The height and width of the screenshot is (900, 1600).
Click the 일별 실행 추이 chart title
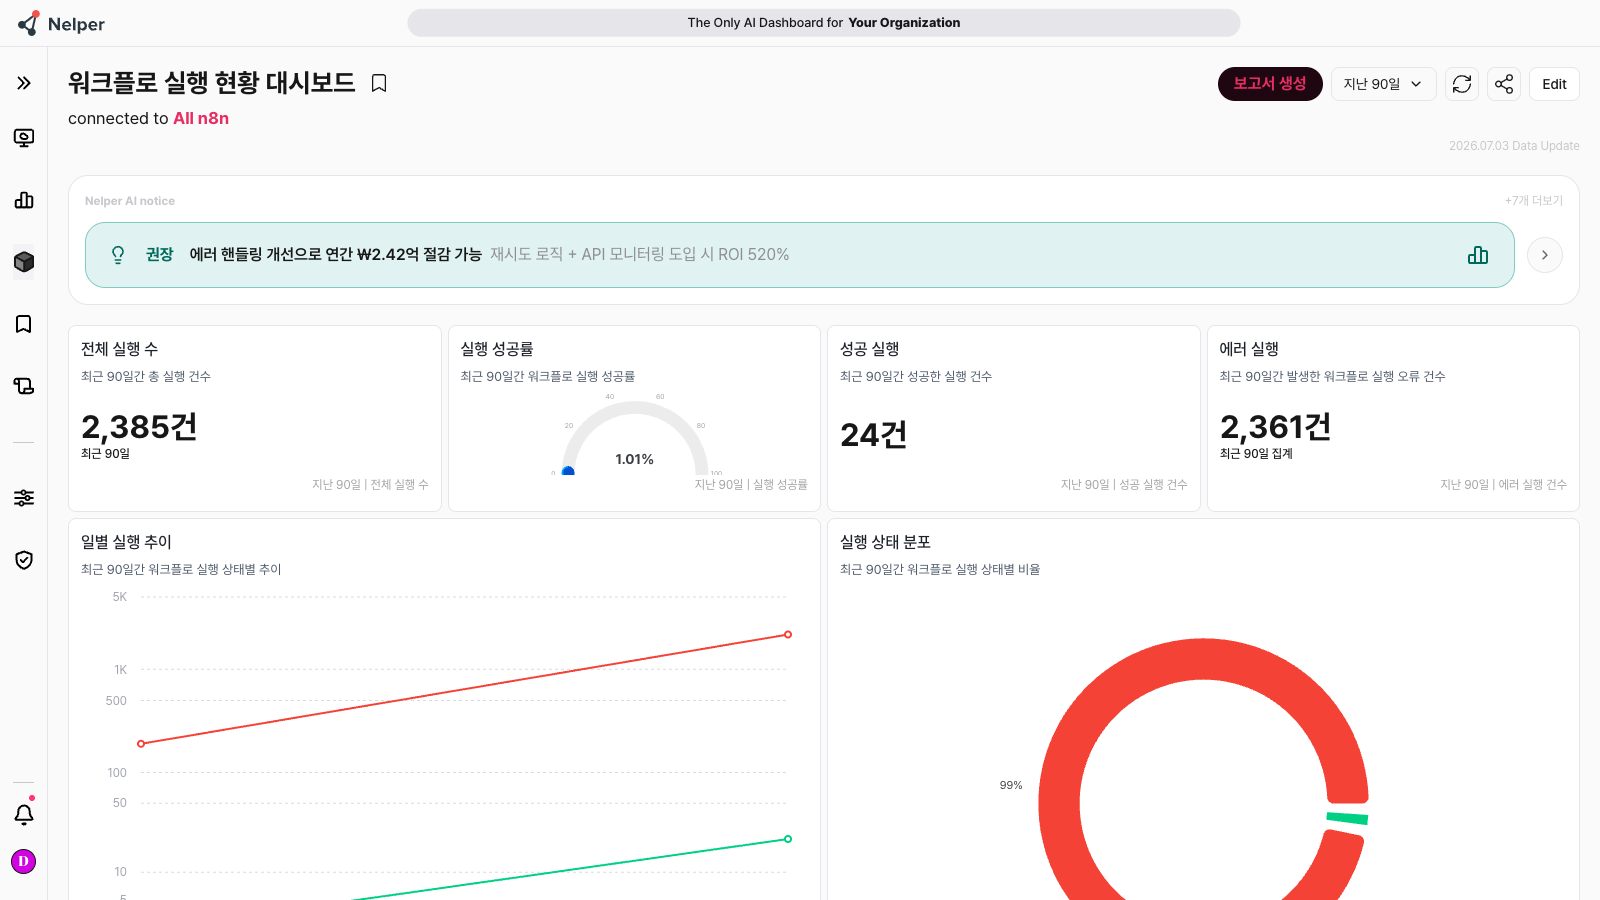click(x=126, y=542)
